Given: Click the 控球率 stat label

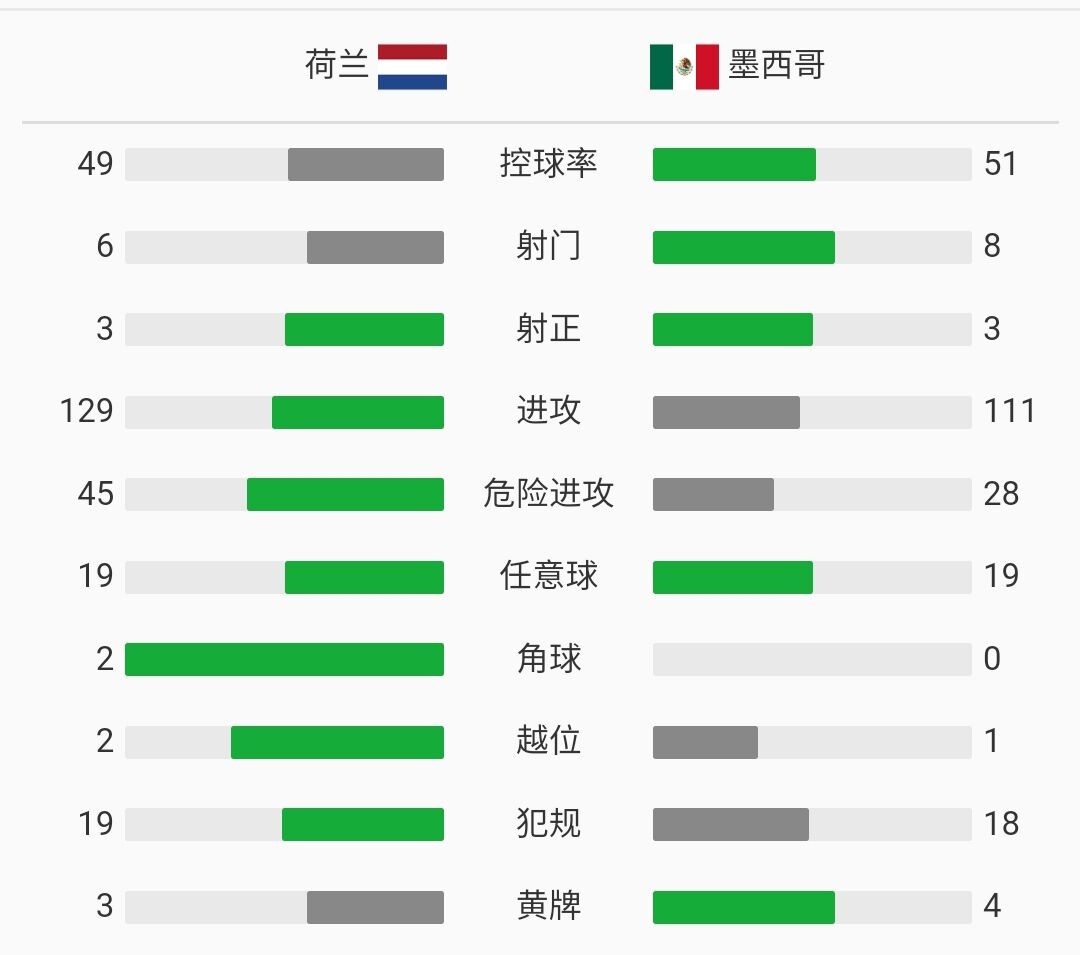Looking at the screenshot, I should pos(548,164).
